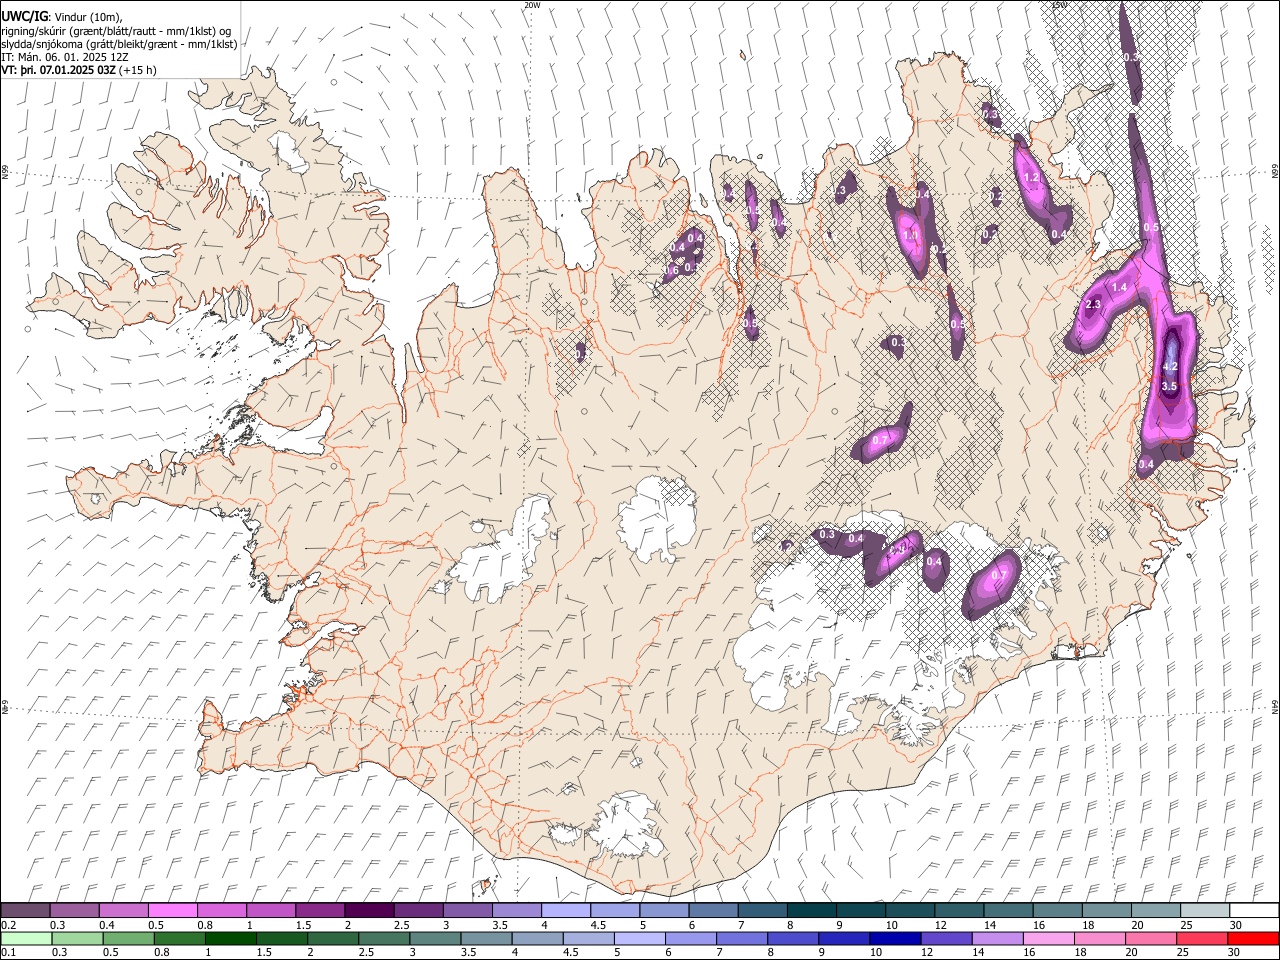
Task: Select the 20W longitude label
Action: pos(532,5)
